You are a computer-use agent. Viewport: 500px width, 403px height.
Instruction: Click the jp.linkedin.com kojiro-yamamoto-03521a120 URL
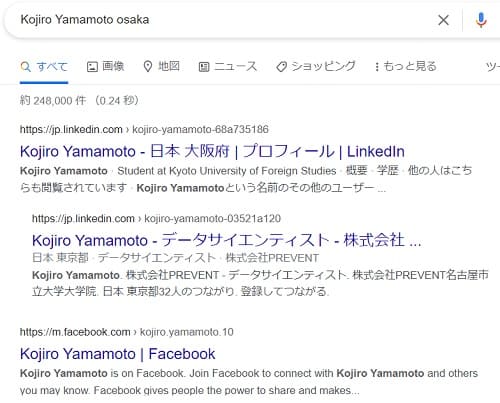point(156,219)
